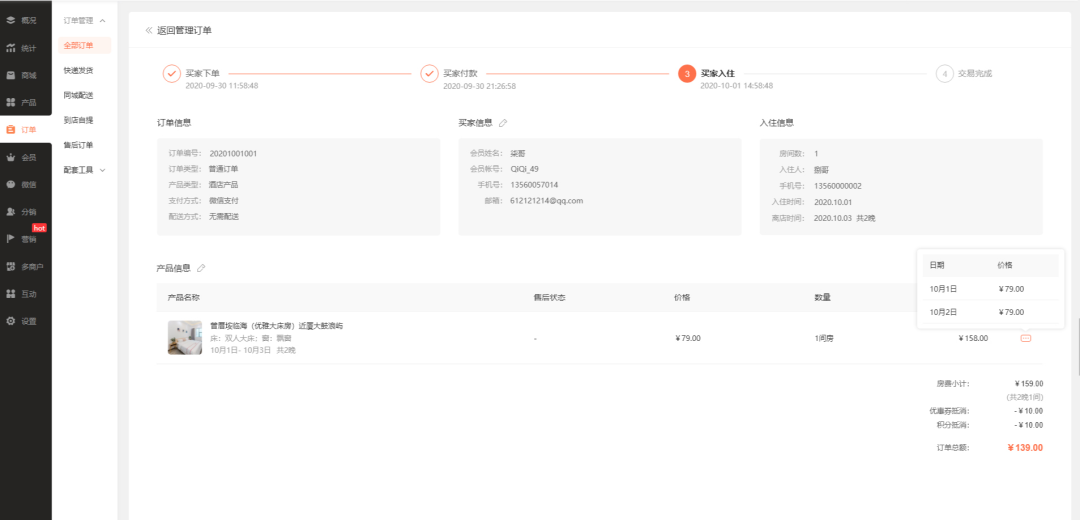Open the 统计 statistics section
The width and height of the screenshot is (1080, 520).
pos(22,48)
